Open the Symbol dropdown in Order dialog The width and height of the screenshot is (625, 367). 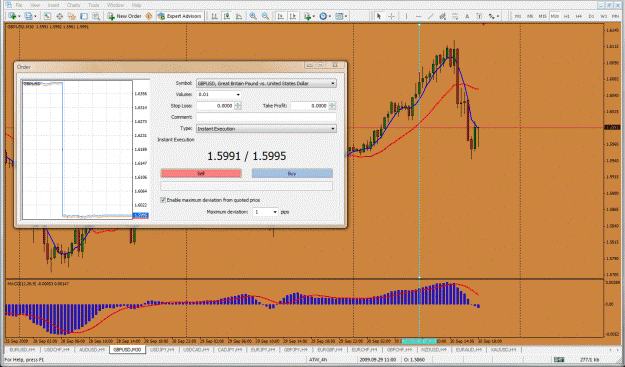[266, 83]
